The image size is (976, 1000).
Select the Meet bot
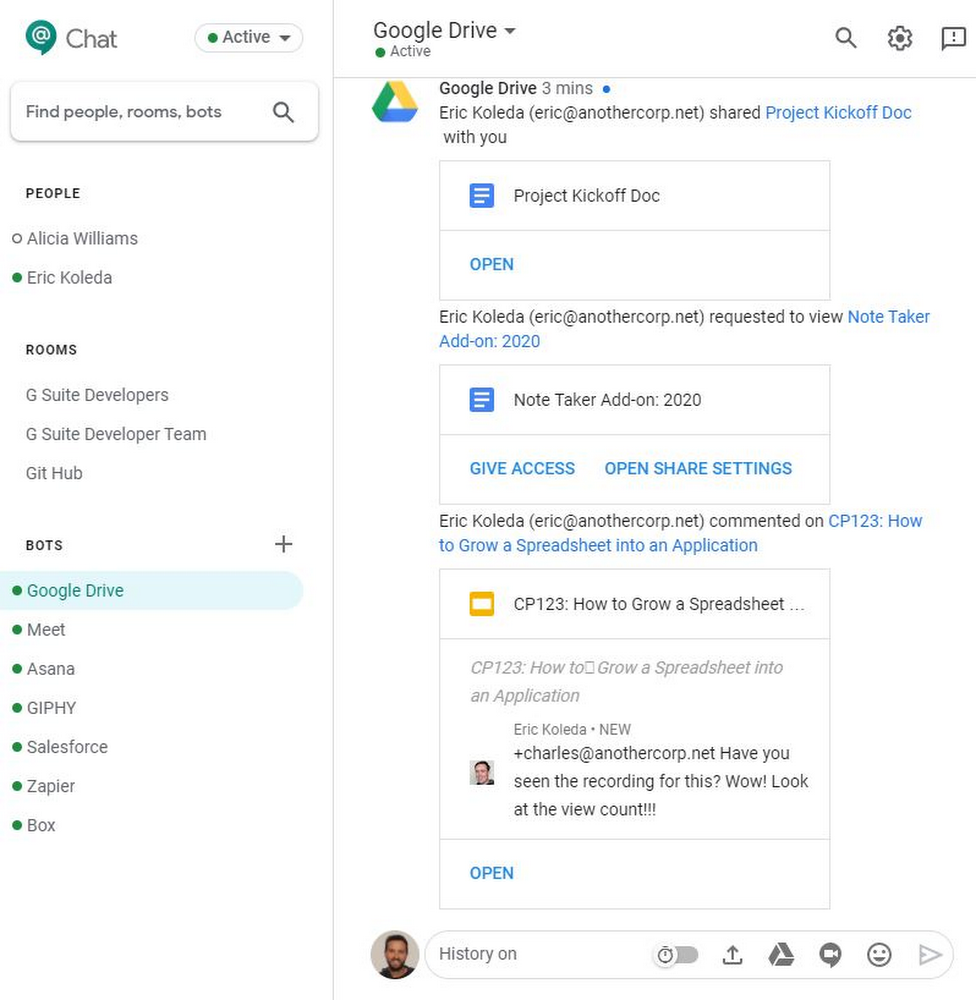pyautogui.click(x=46, y=629)
